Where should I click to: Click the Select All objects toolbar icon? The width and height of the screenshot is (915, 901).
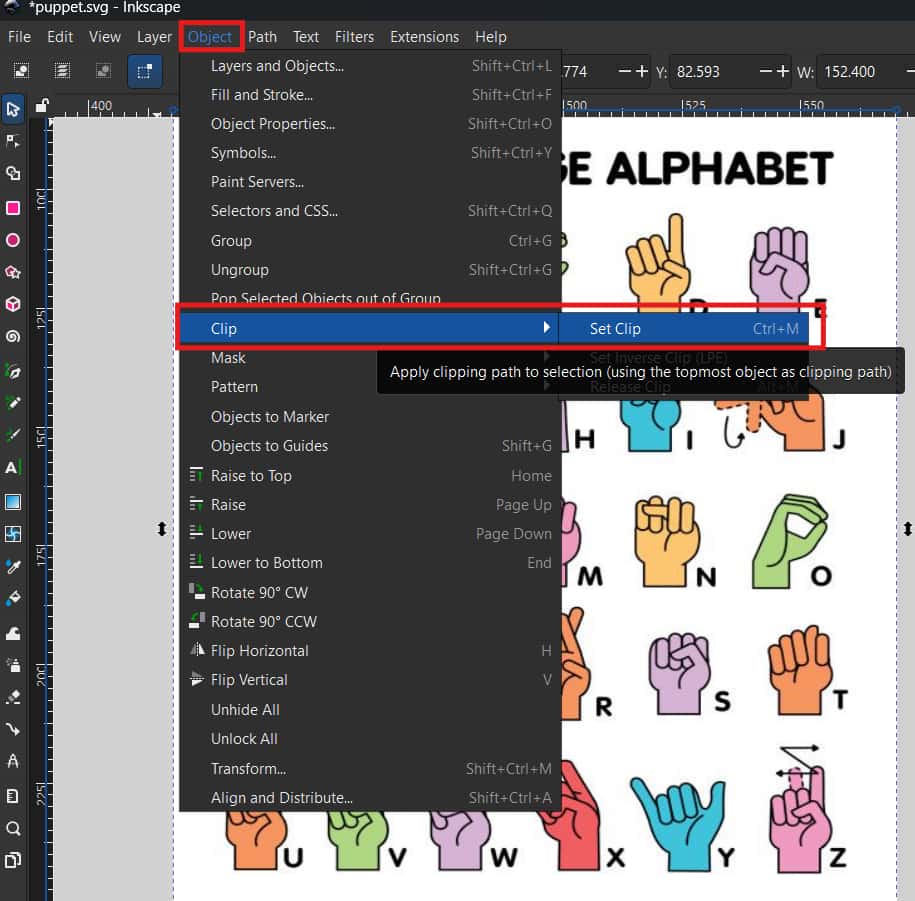(22, 71)
